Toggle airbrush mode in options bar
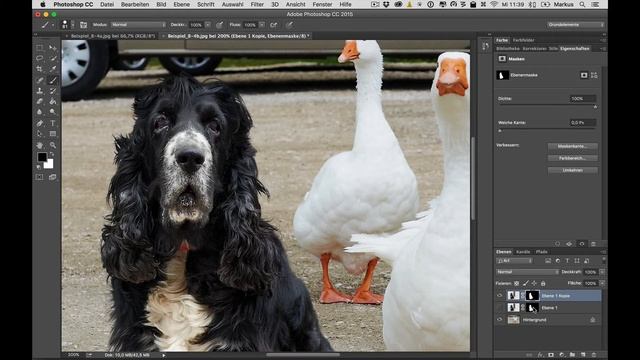Viewport: 640px width, 360px height. (x=273, y=25)
